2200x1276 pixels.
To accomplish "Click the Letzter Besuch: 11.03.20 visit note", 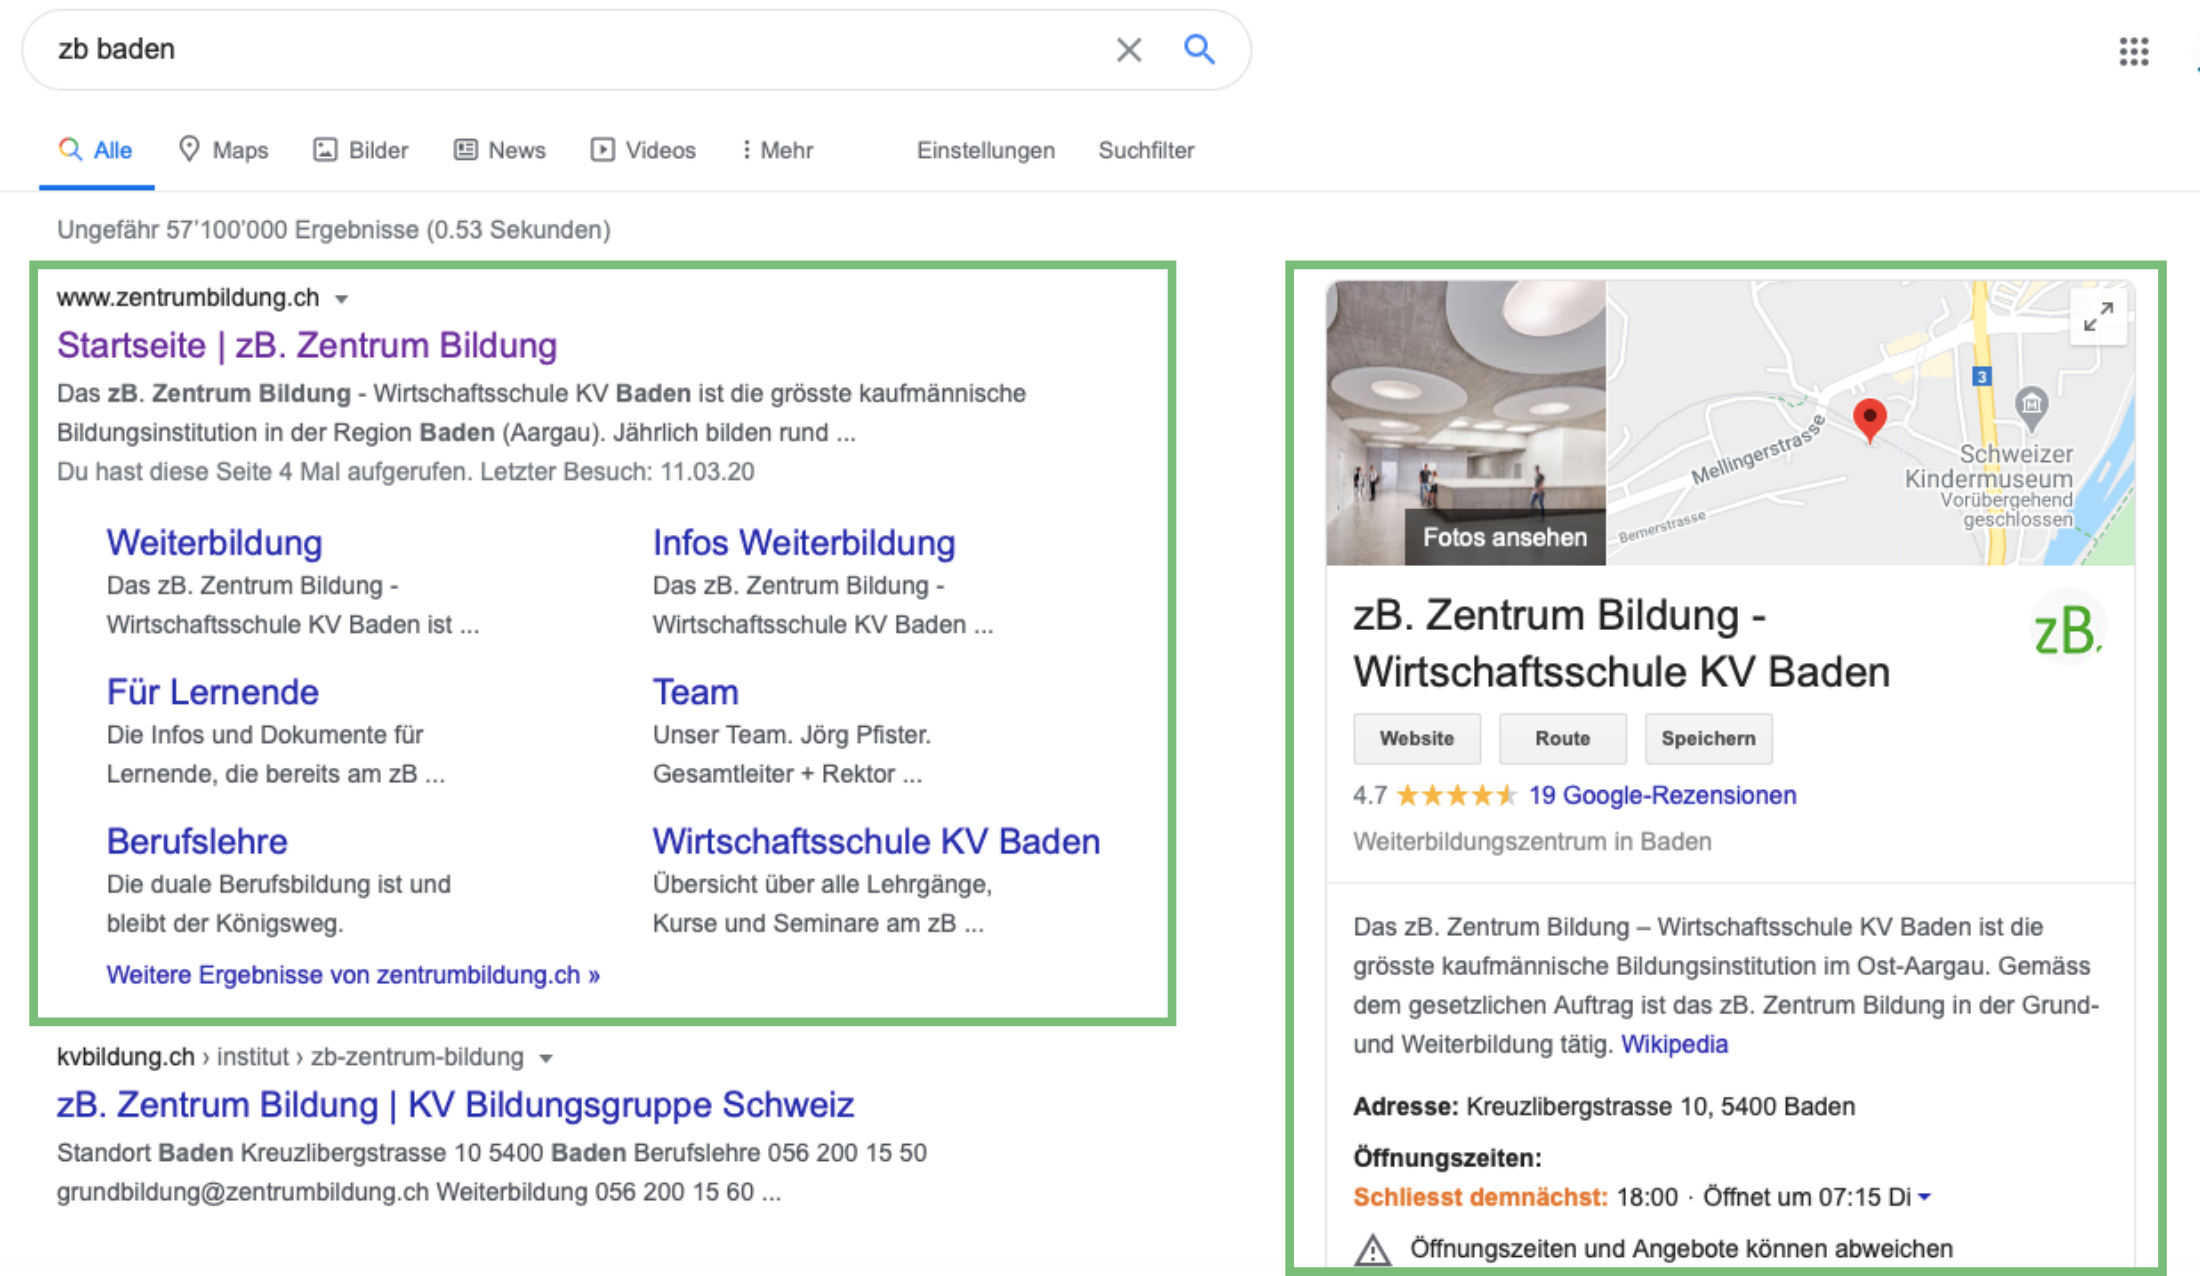I will 617,472.
